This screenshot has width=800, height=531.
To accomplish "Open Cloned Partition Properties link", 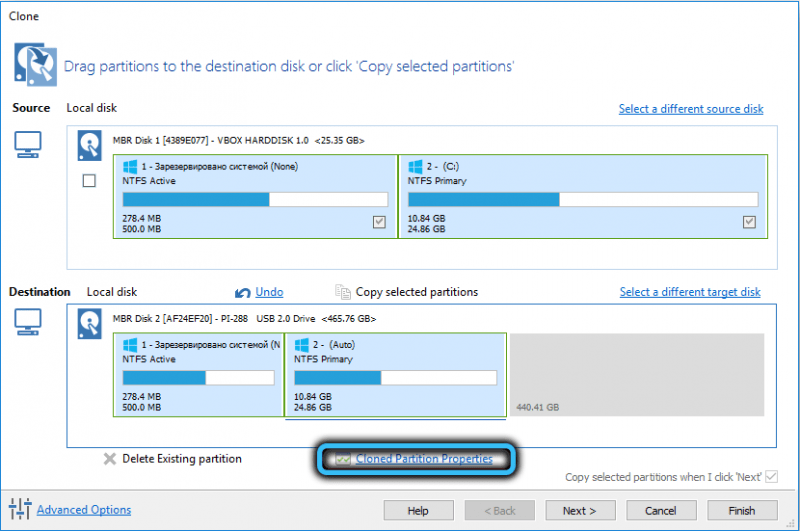I will (424, 459).
